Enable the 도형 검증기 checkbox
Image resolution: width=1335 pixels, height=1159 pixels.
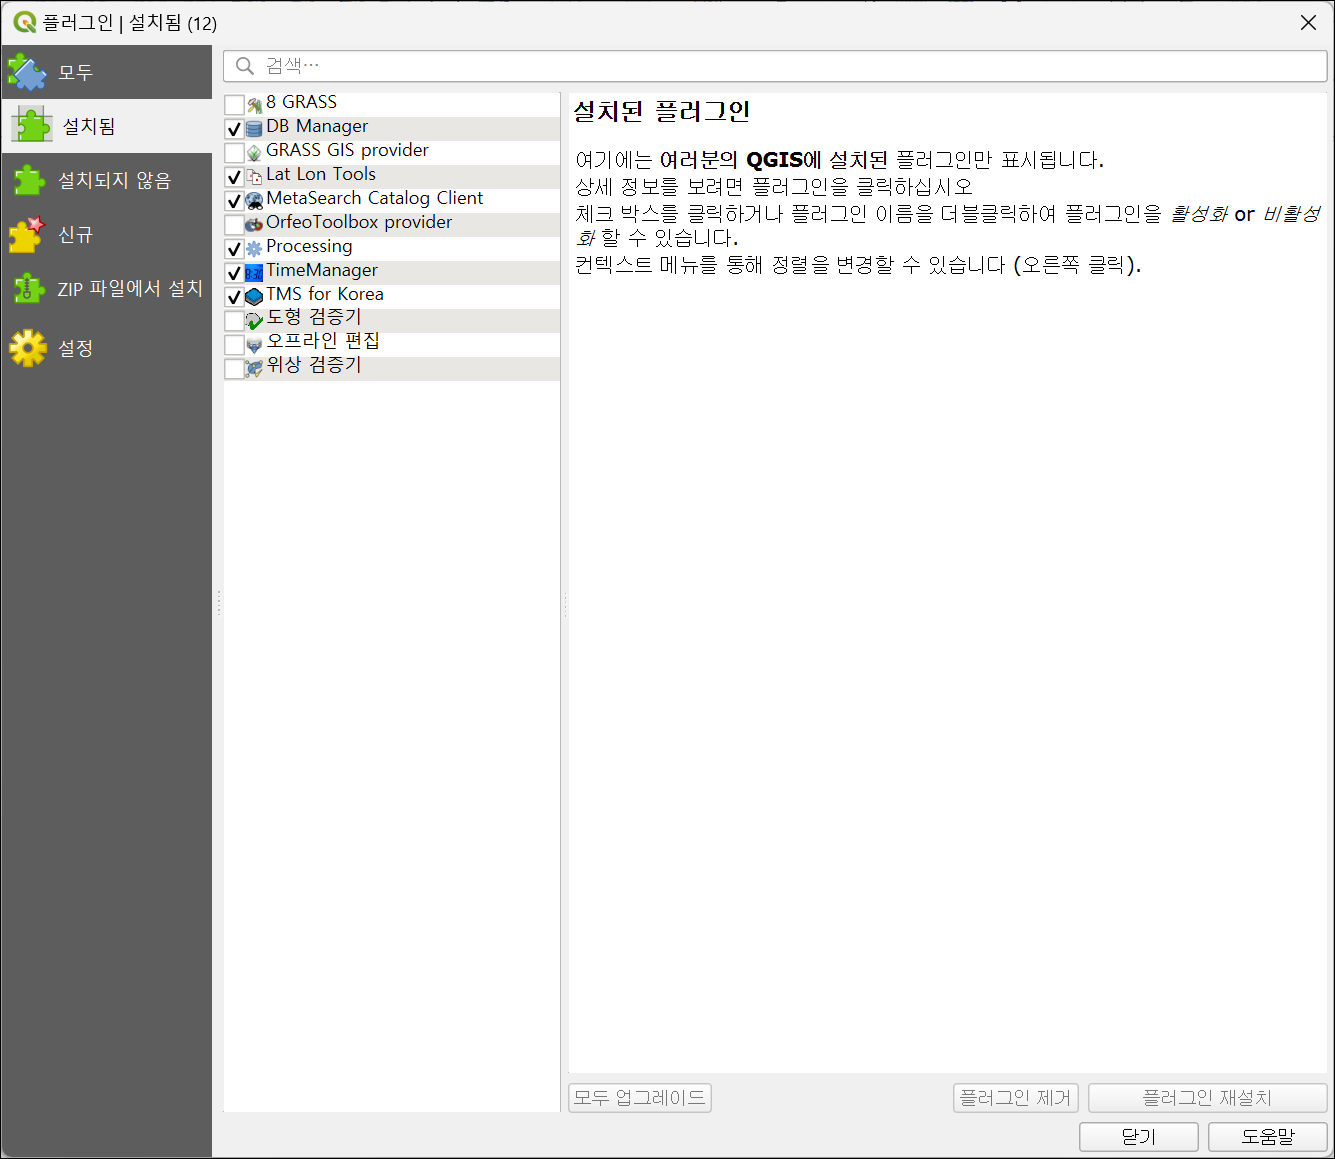coord(235,321)
